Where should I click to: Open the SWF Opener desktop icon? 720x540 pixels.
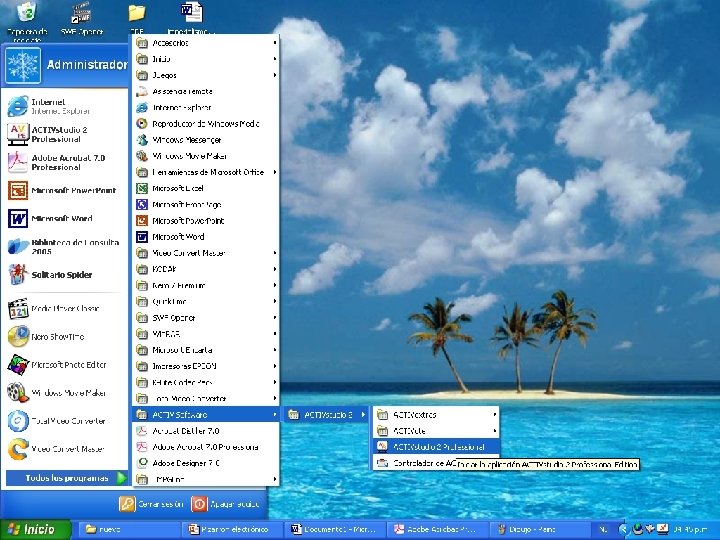tap(82, 18)
